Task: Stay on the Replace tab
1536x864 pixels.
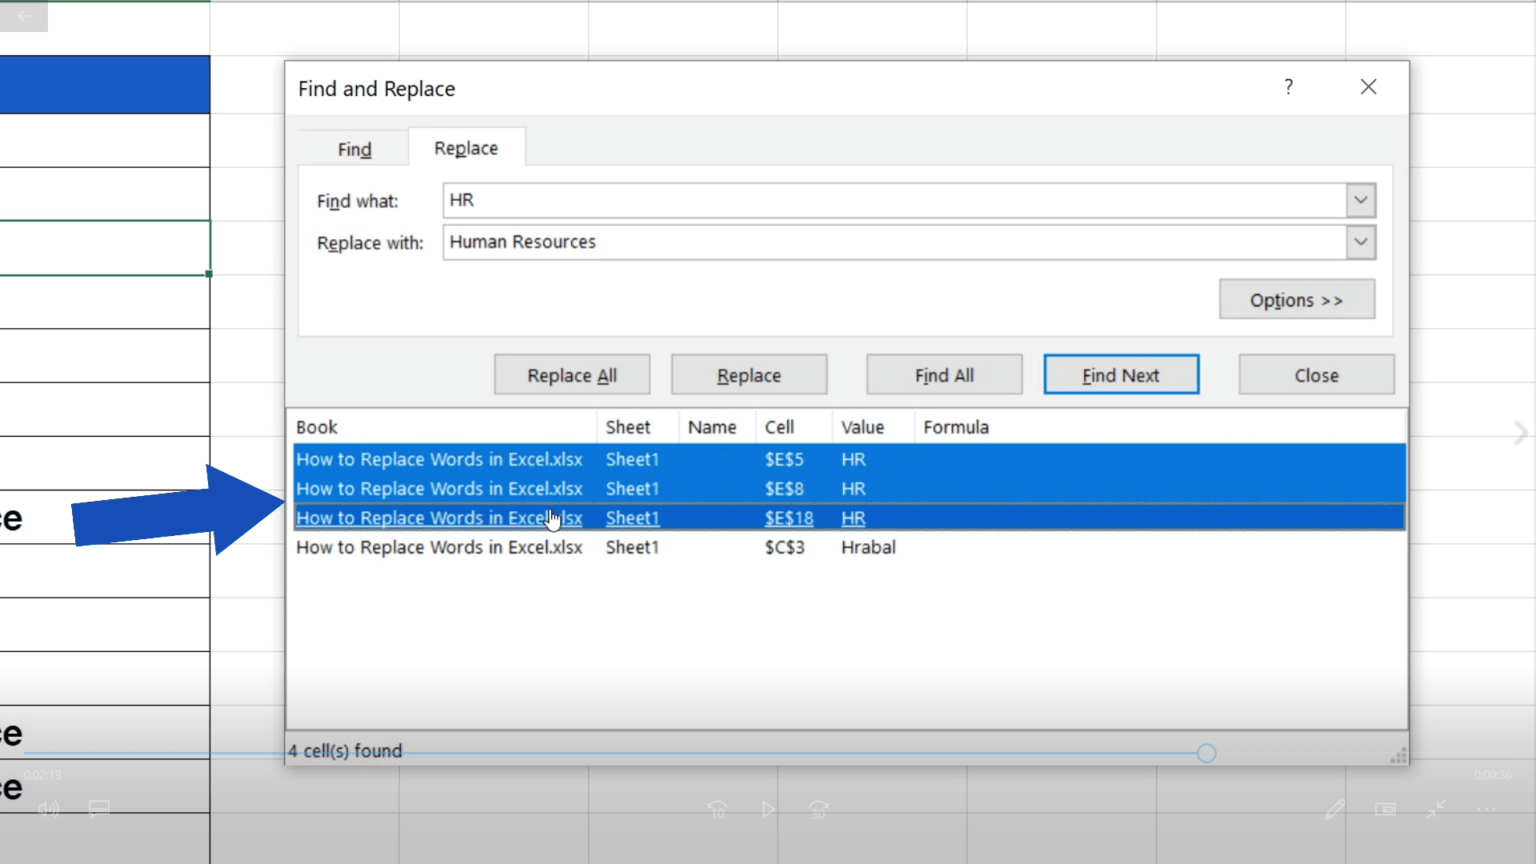Action: point(466,147)
